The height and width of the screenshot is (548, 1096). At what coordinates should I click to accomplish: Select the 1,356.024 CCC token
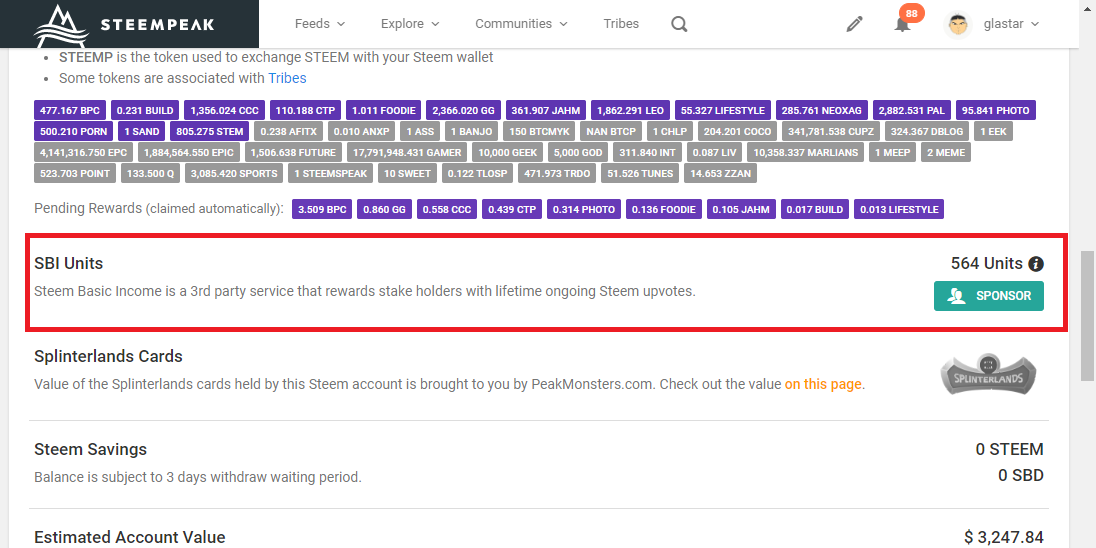224,110
